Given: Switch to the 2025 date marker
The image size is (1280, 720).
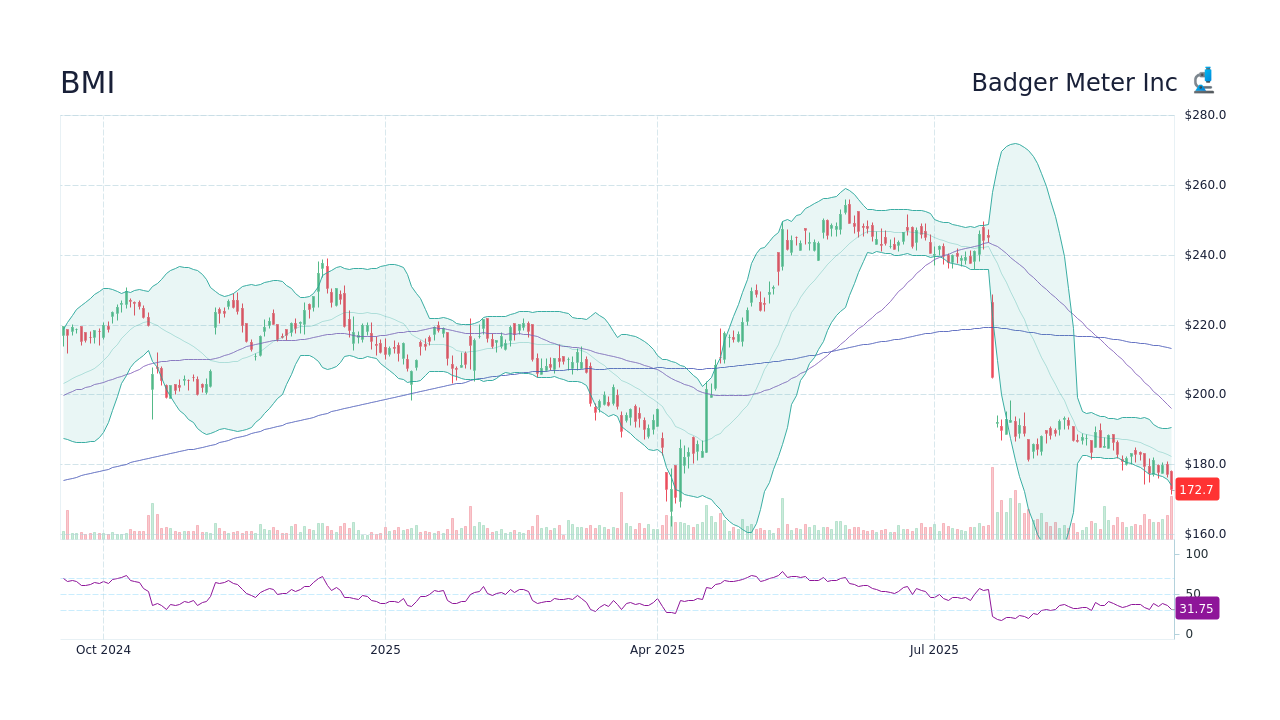Looking at the screenshot, I should [x=384, y=649].
